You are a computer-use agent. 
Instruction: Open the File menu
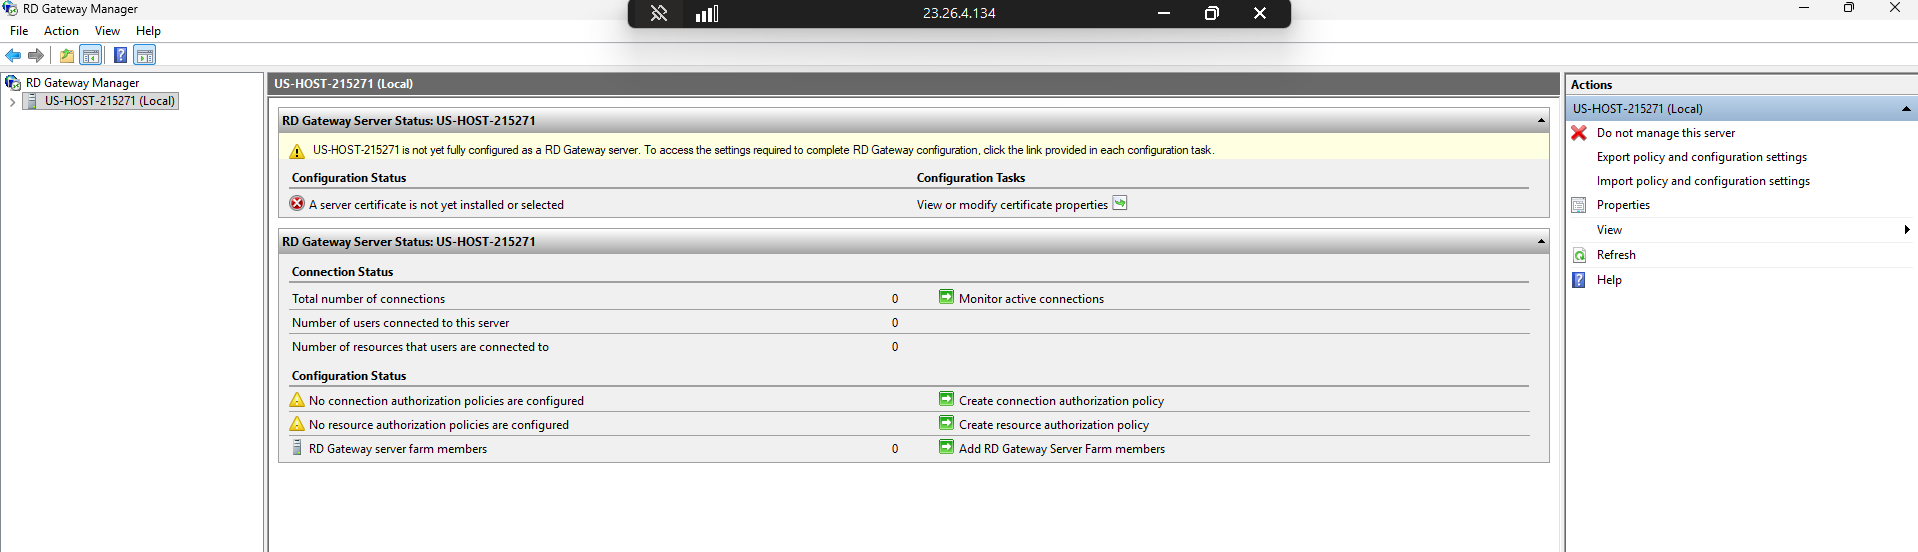click(x=19, y=31)
